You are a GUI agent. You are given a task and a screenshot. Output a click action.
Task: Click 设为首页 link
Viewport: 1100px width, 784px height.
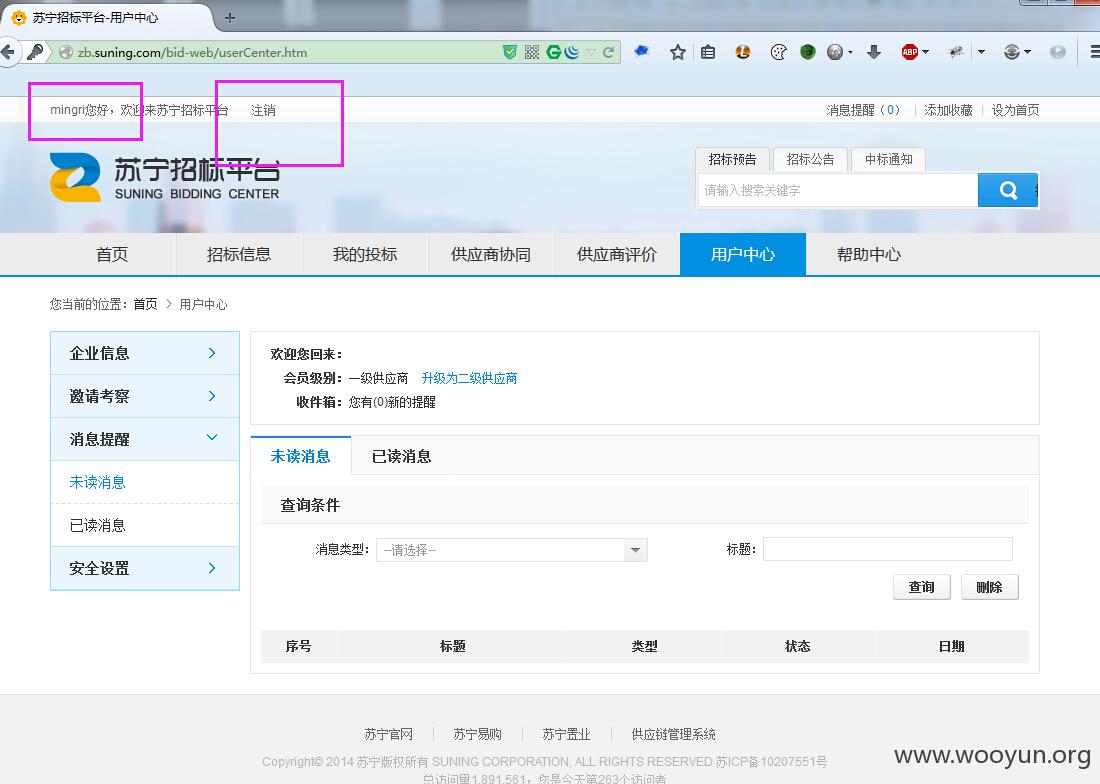(x=1015, y=110)
